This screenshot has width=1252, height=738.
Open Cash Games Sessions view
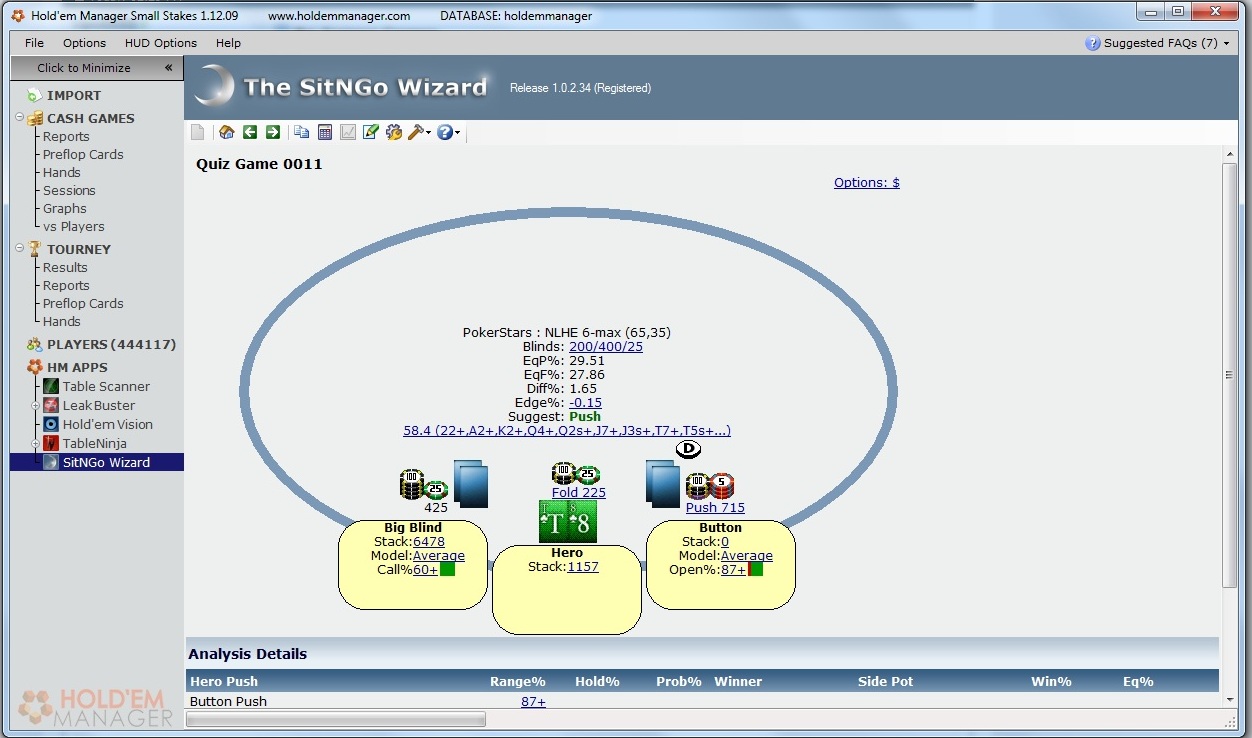coord(69,191)
